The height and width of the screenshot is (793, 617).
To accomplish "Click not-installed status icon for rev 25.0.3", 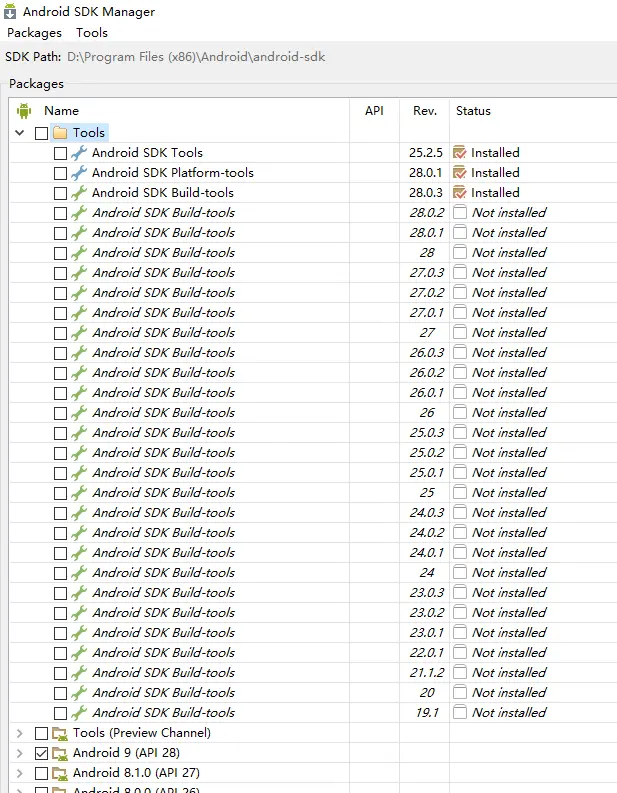I will [460, 432].
